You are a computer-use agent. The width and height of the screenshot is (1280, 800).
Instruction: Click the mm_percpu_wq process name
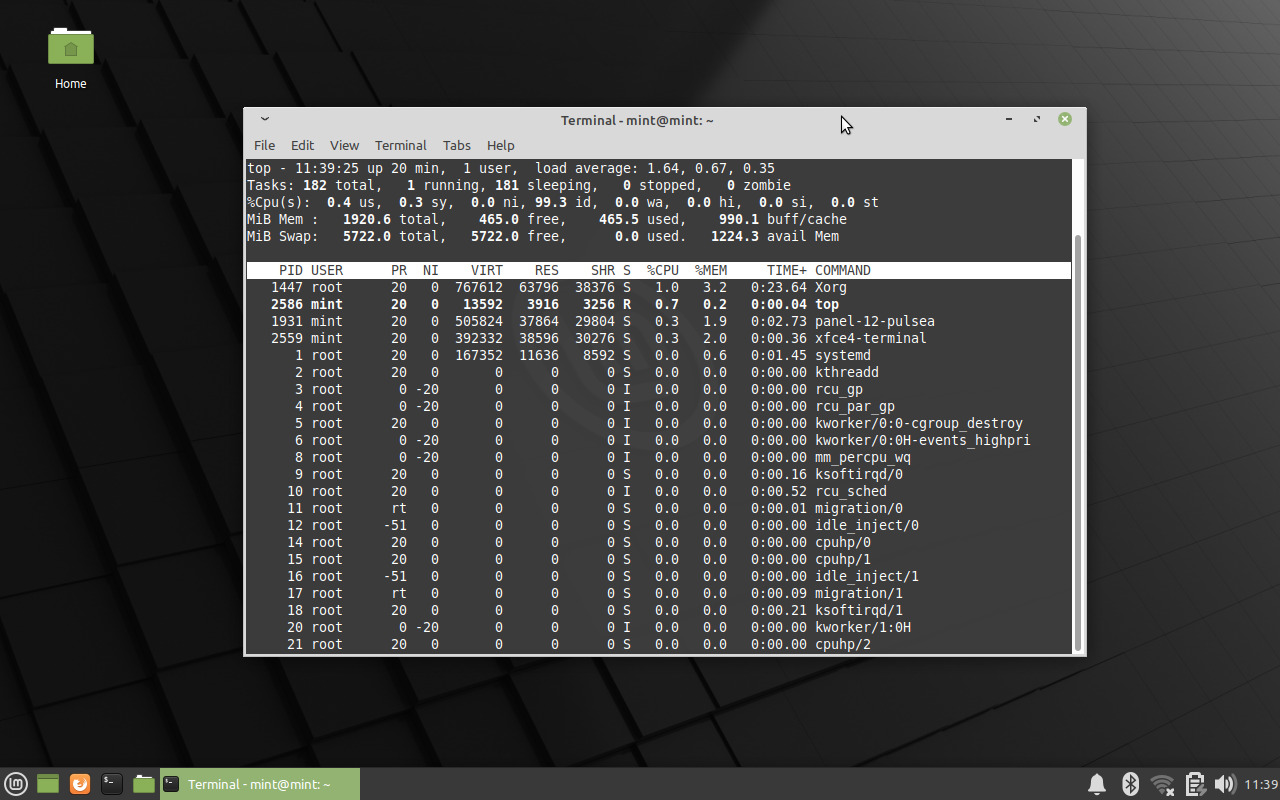tap(863, 457)
